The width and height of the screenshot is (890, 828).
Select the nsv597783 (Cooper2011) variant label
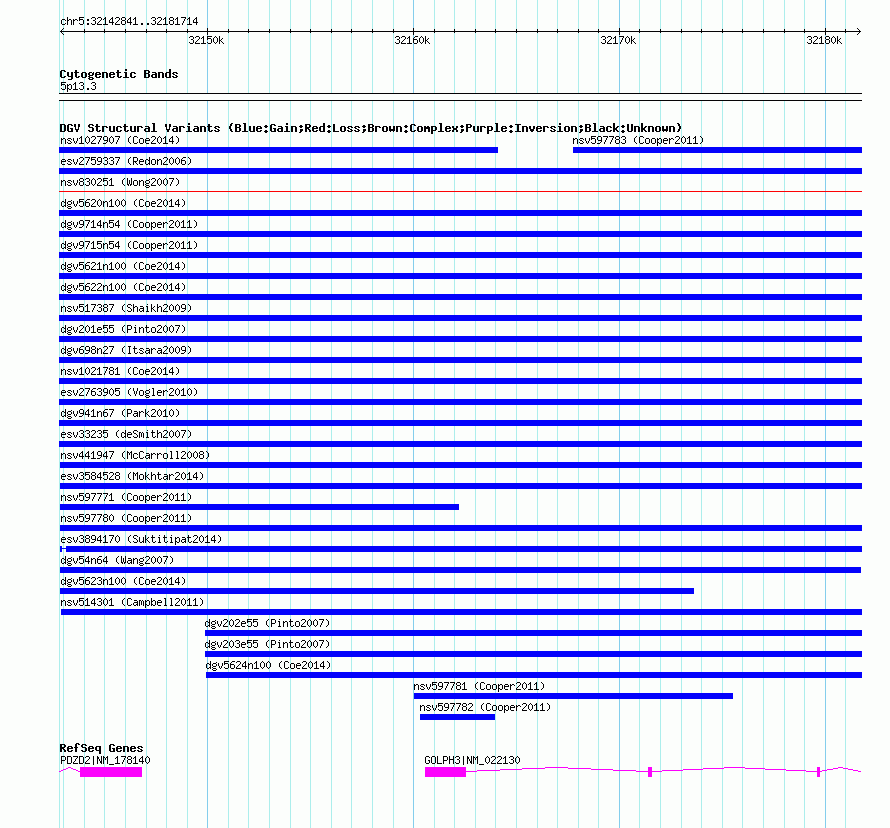click(x=638, y=140)
